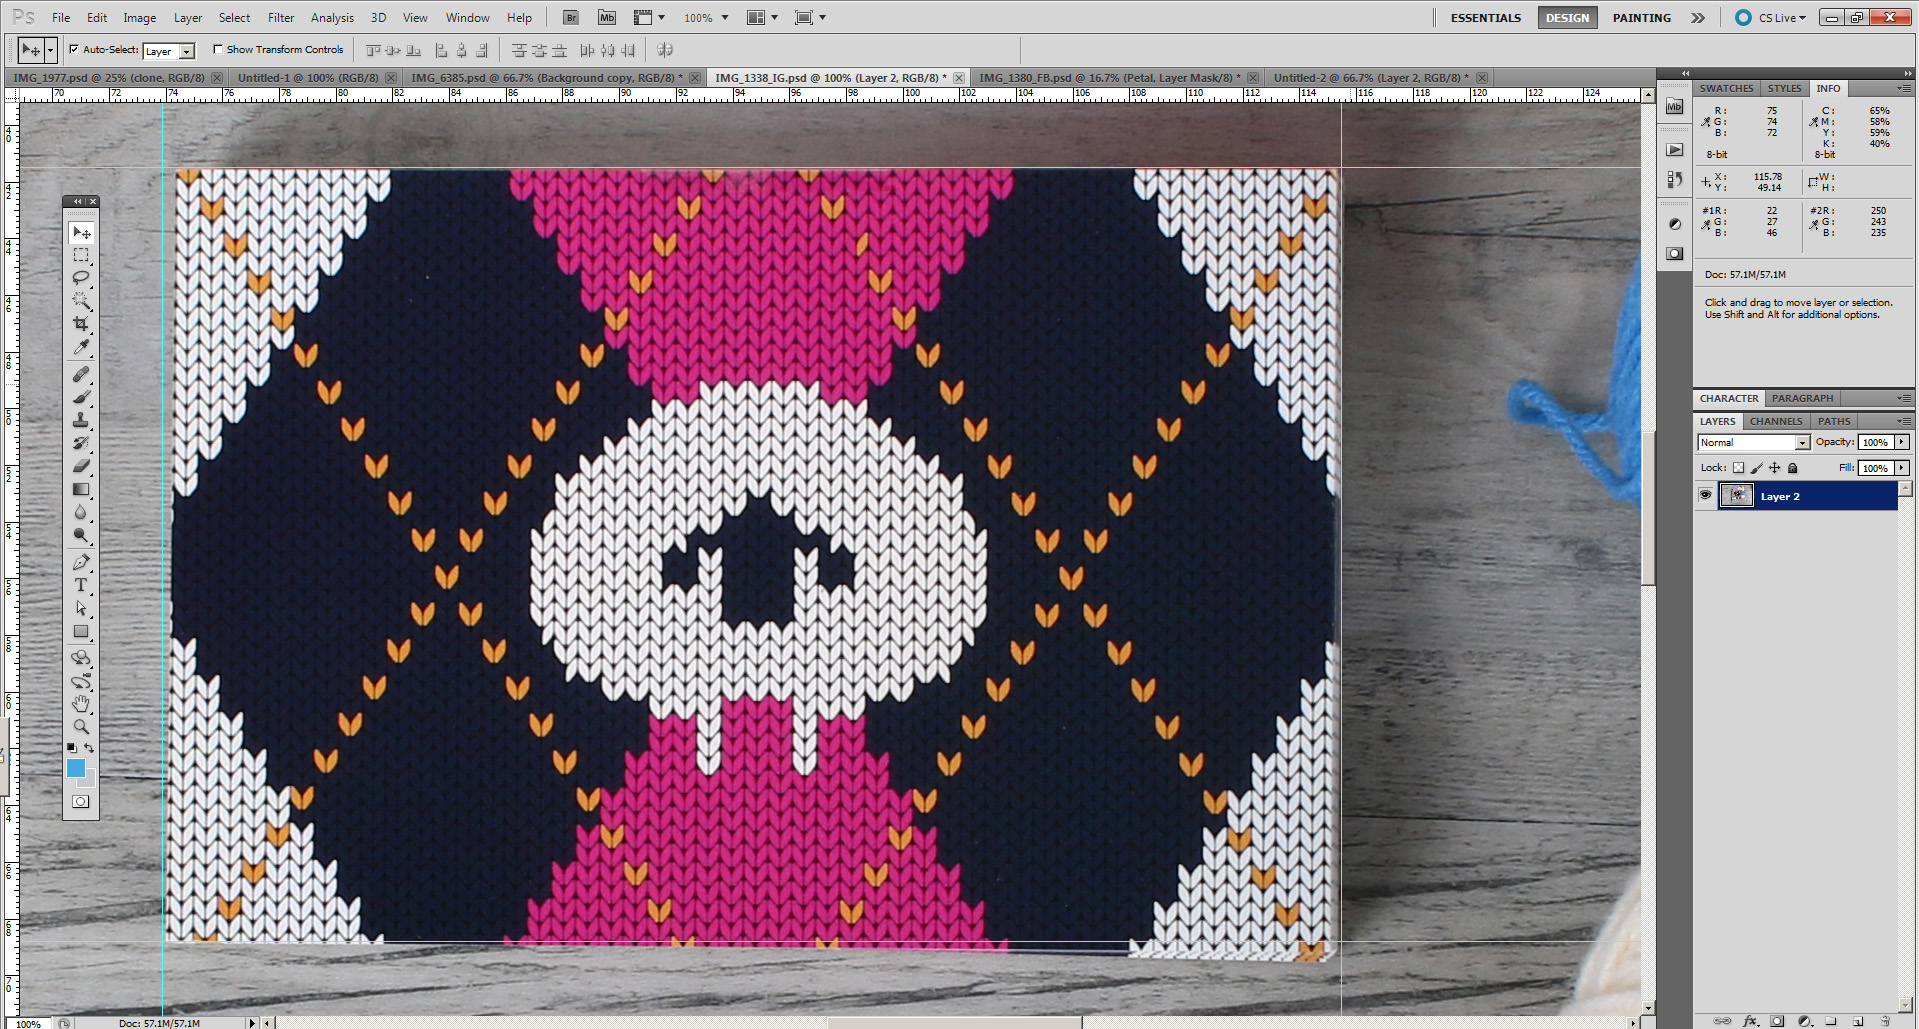Launch Bridge from the Br icon
The height and width of the screenshot is (1029, 1919).
pos(570,18)
